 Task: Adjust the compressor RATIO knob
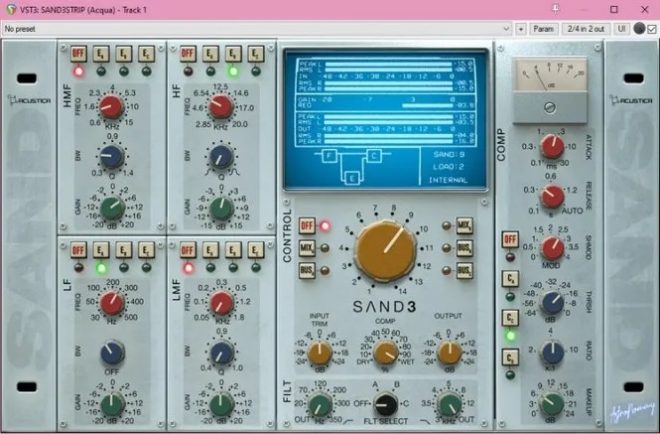coord(552,353)
